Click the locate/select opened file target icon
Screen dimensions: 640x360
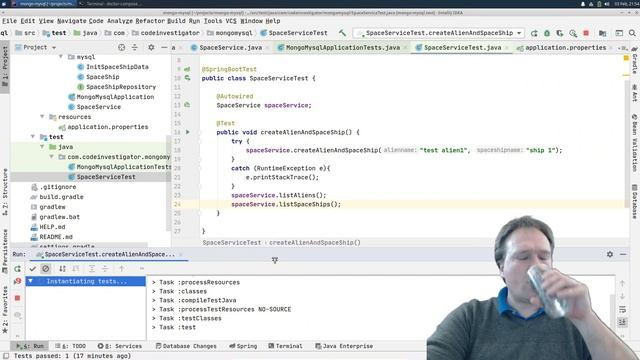pyautogui.click(x=122, y=47)
